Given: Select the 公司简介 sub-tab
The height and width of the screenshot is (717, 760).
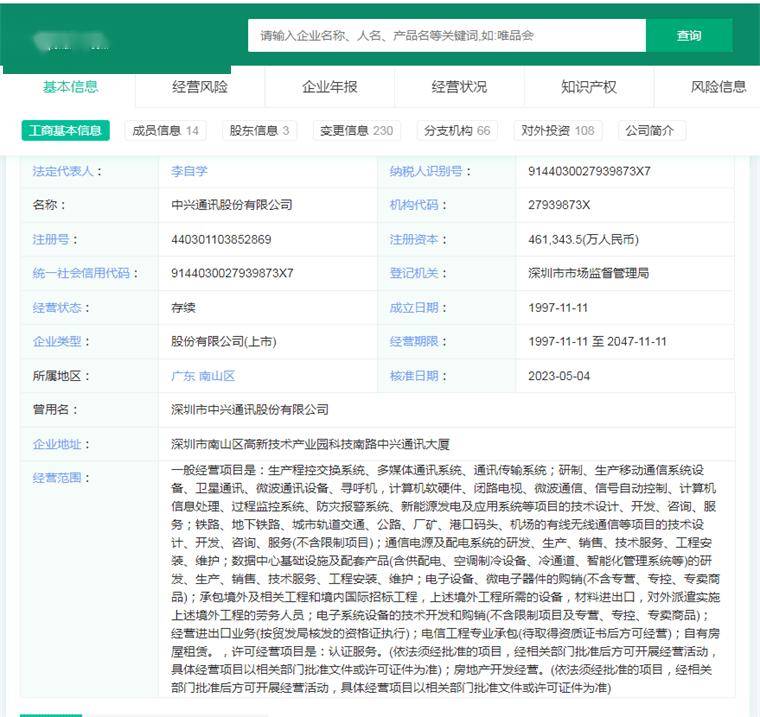Looking at the screenshot, I should click(x=652, y=130).
